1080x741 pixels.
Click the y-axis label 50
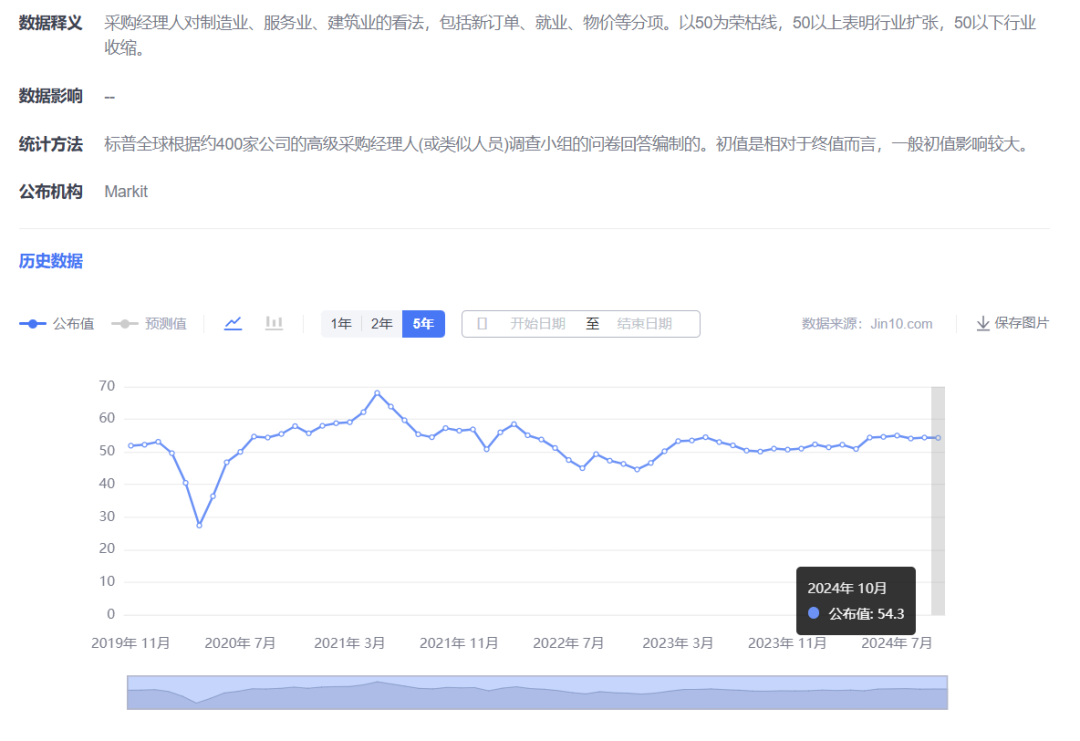(x=107, y=451)
